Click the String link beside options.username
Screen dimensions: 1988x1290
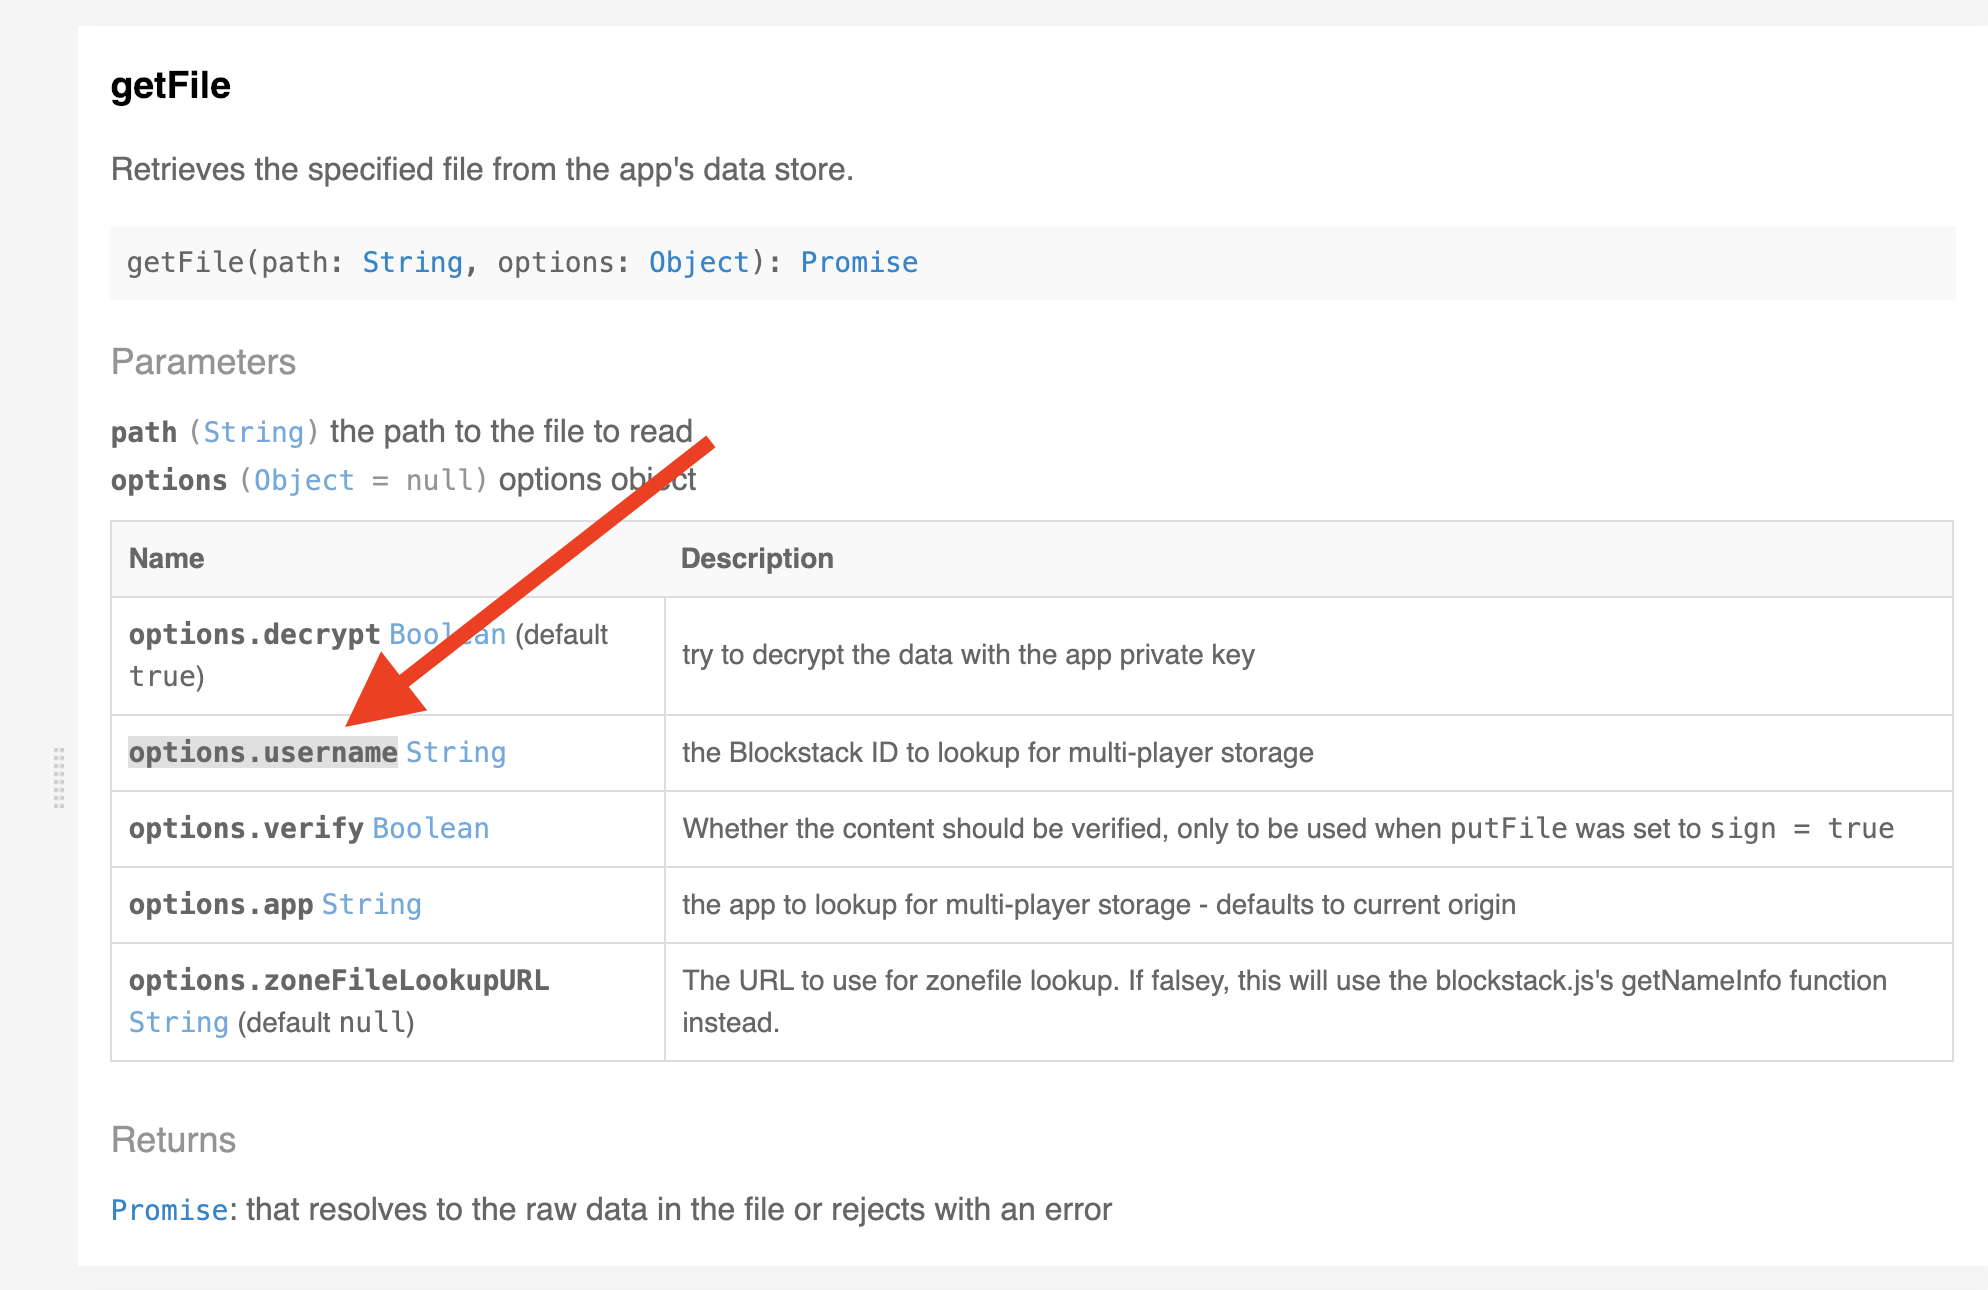click(456, 752)
